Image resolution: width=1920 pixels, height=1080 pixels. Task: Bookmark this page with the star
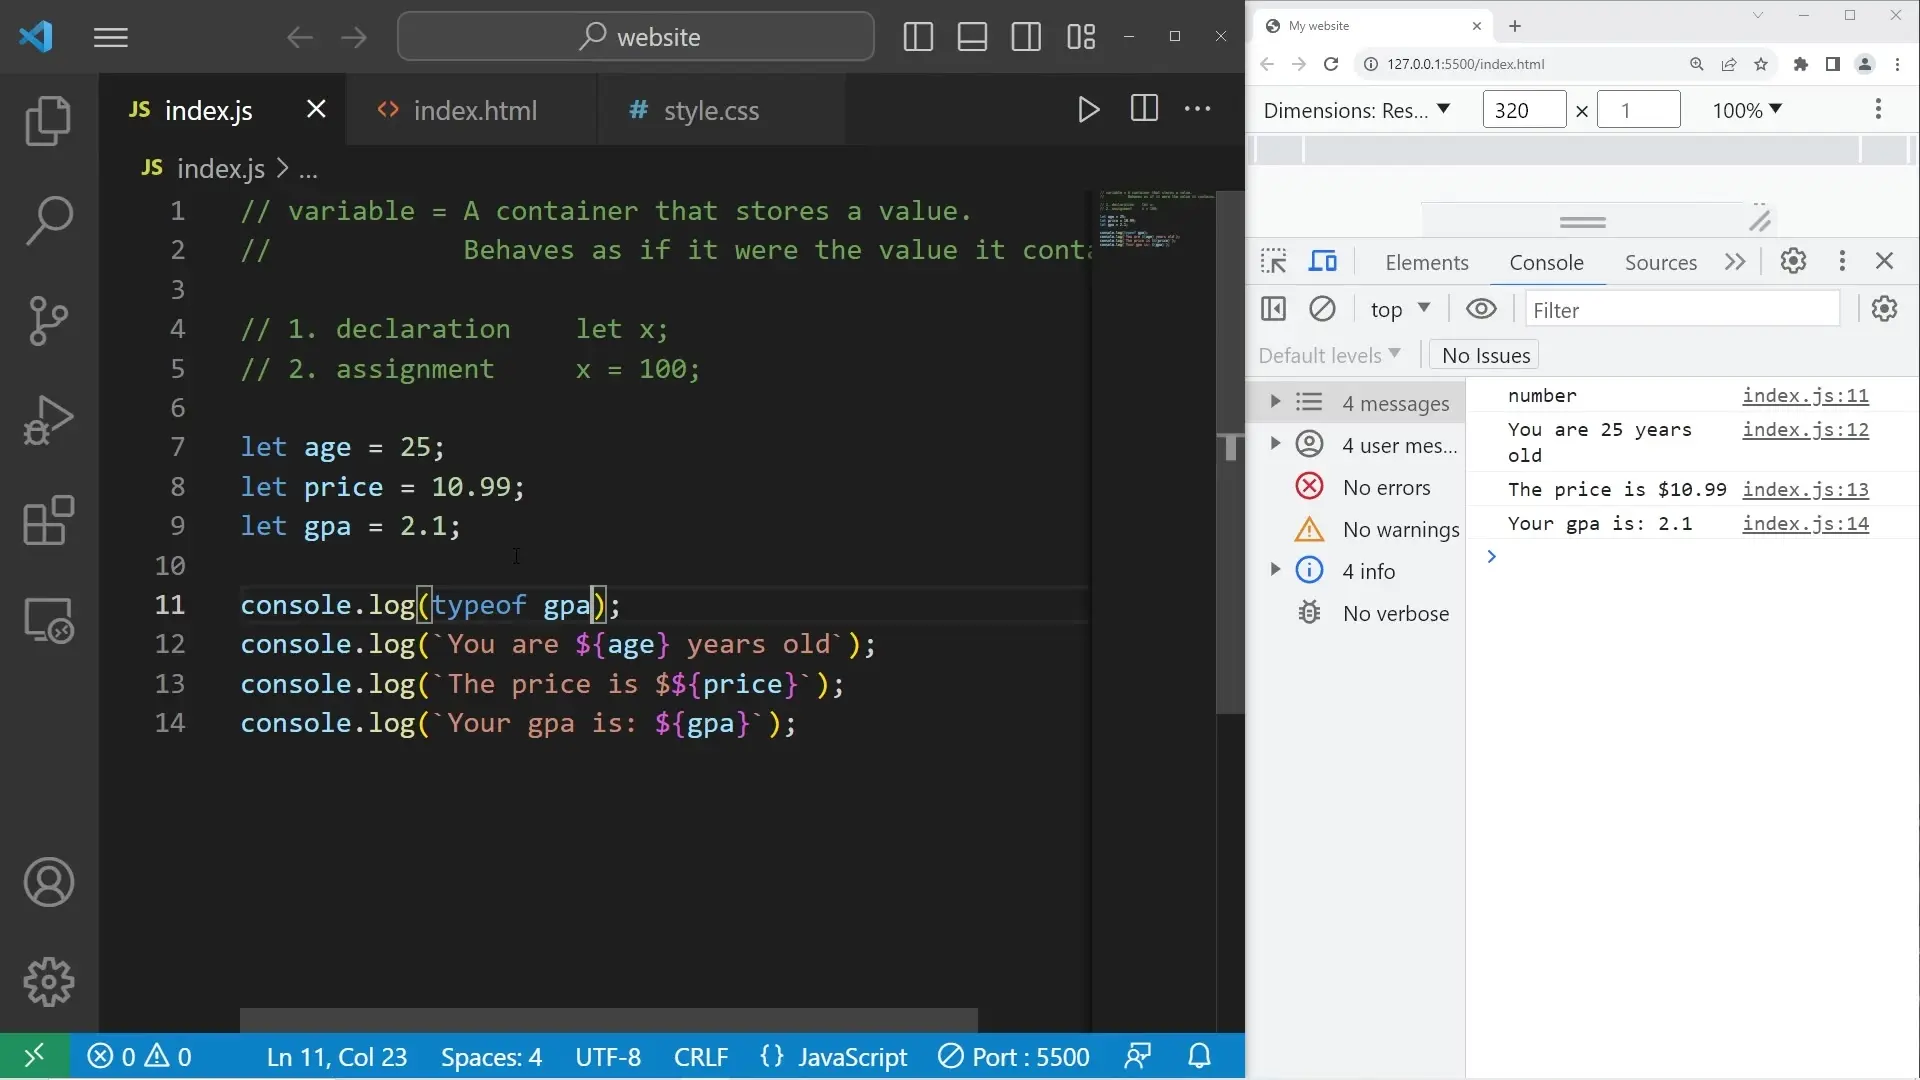click(1761, 64)
